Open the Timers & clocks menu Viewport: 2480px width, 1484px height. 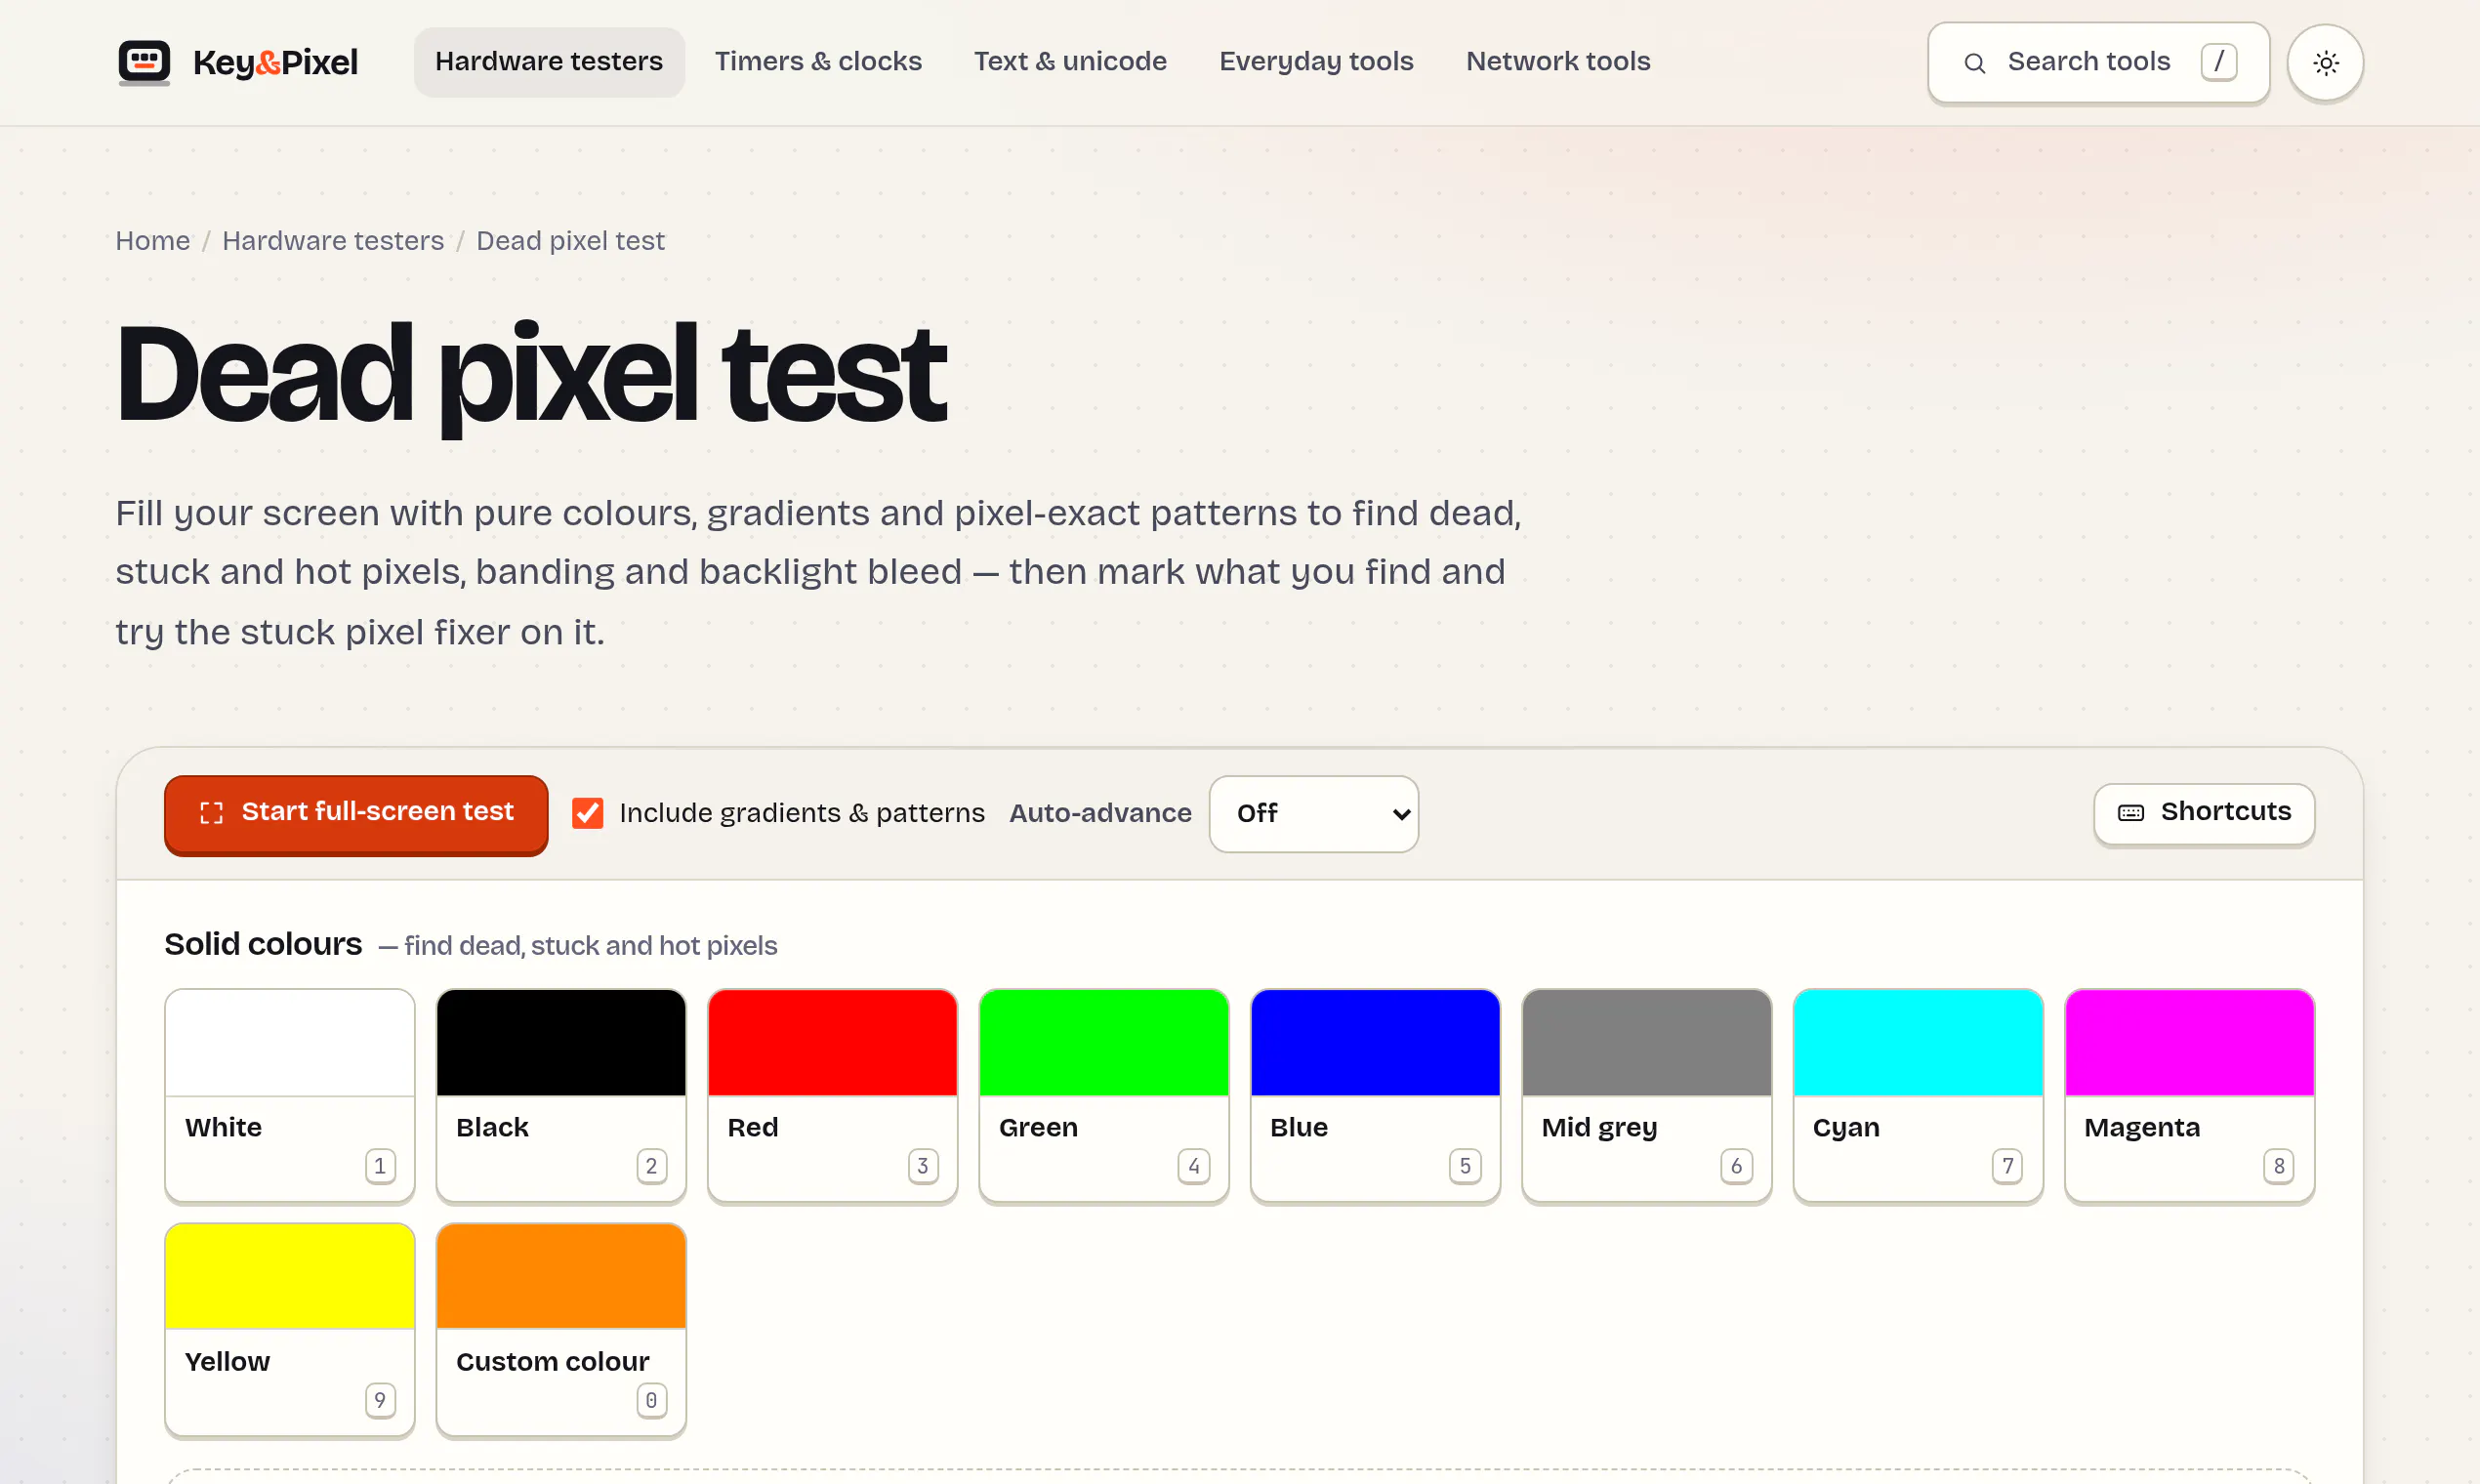click(x=818, y=62)
